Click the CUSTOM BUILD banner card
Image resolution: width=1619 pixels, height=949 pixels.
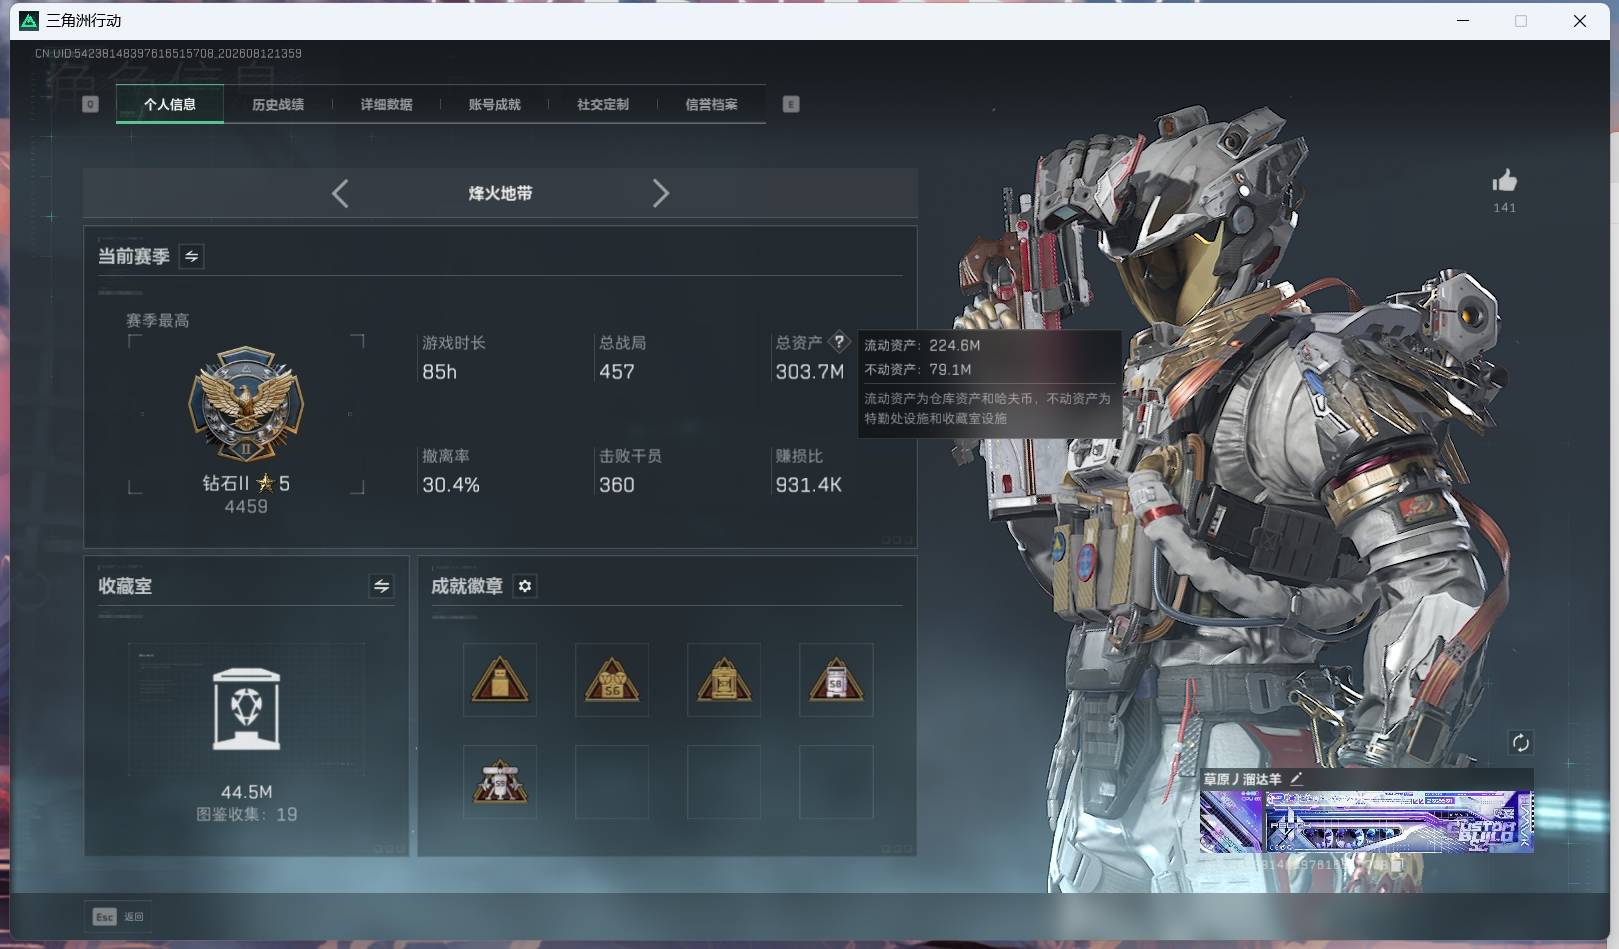pos(1399,822)
